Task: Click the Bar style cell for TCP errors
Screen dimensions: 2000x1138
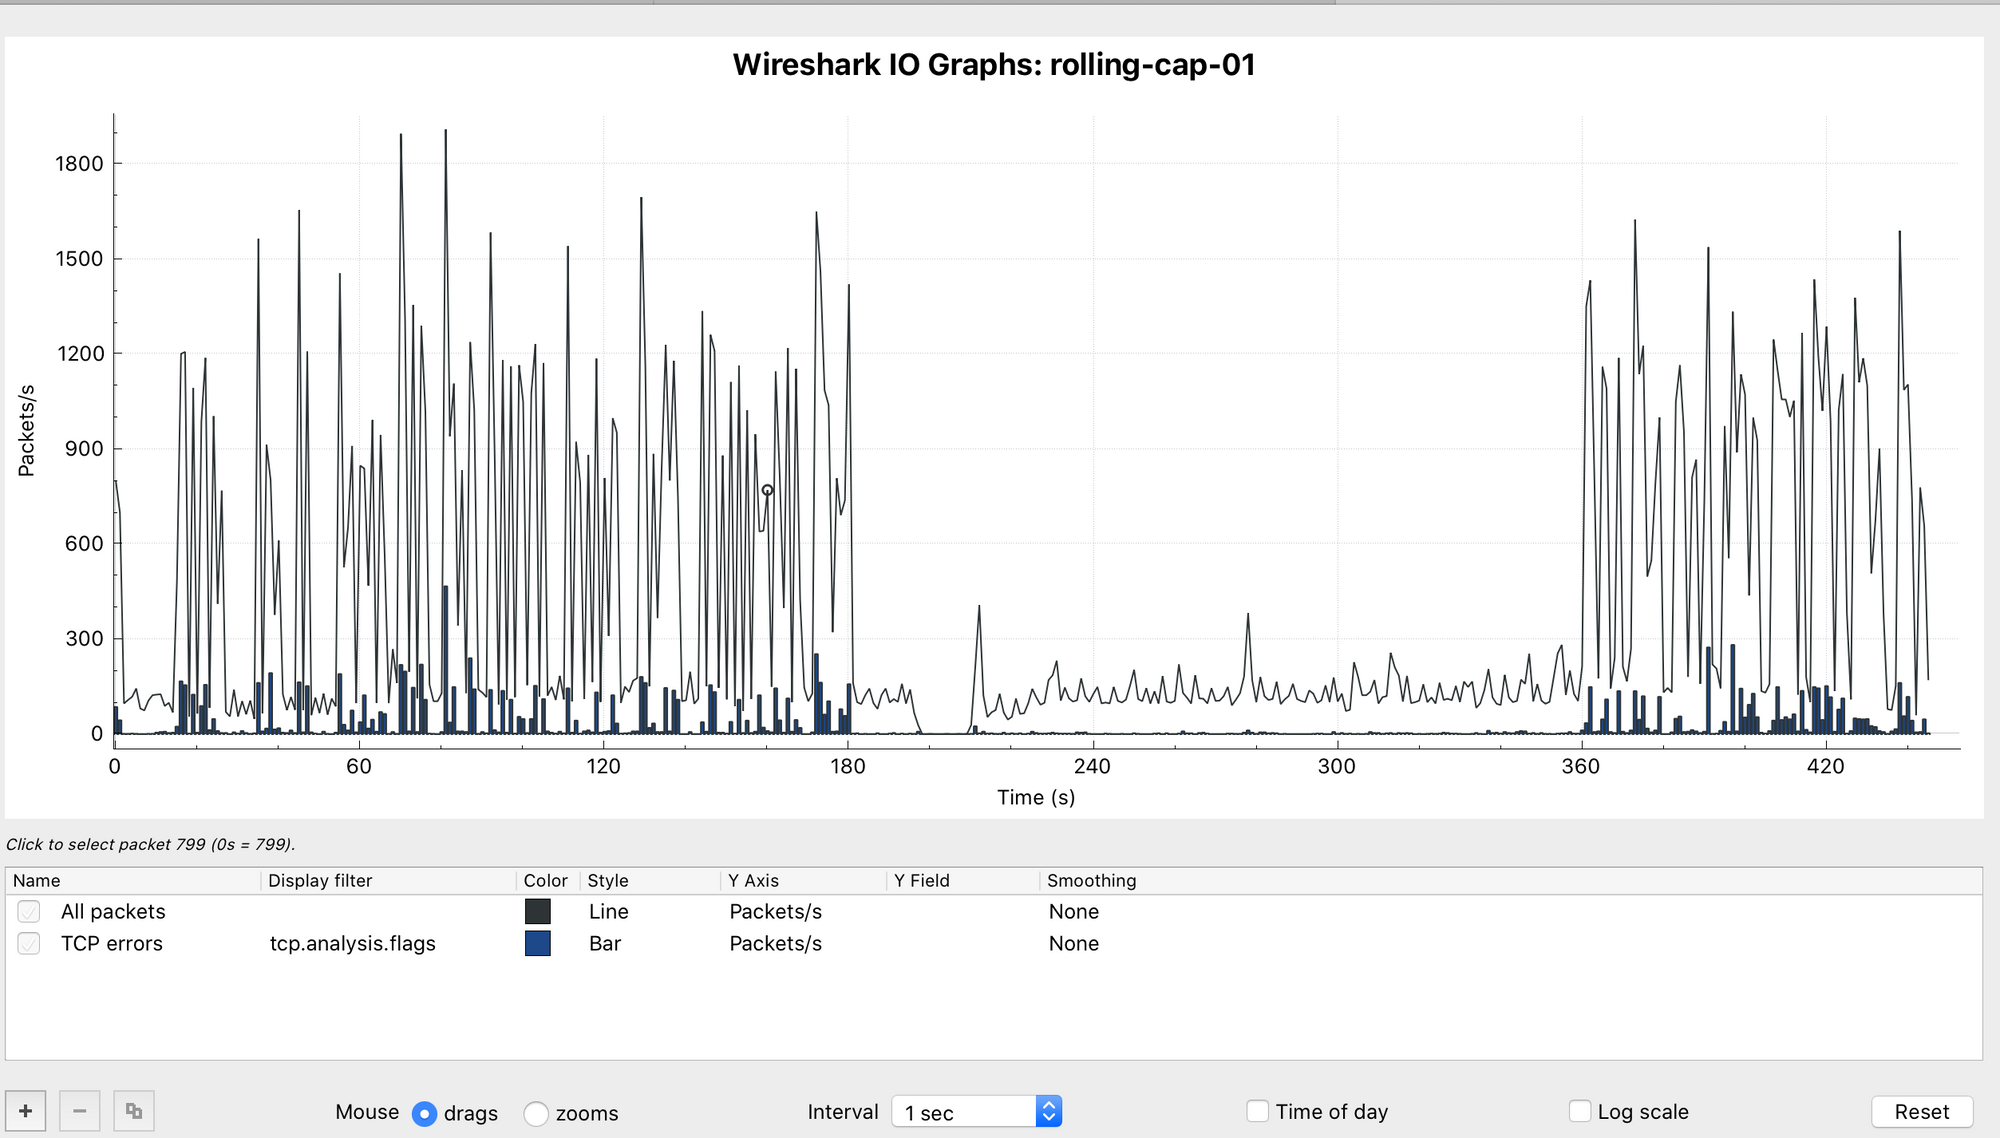Action: pos(605,943)
